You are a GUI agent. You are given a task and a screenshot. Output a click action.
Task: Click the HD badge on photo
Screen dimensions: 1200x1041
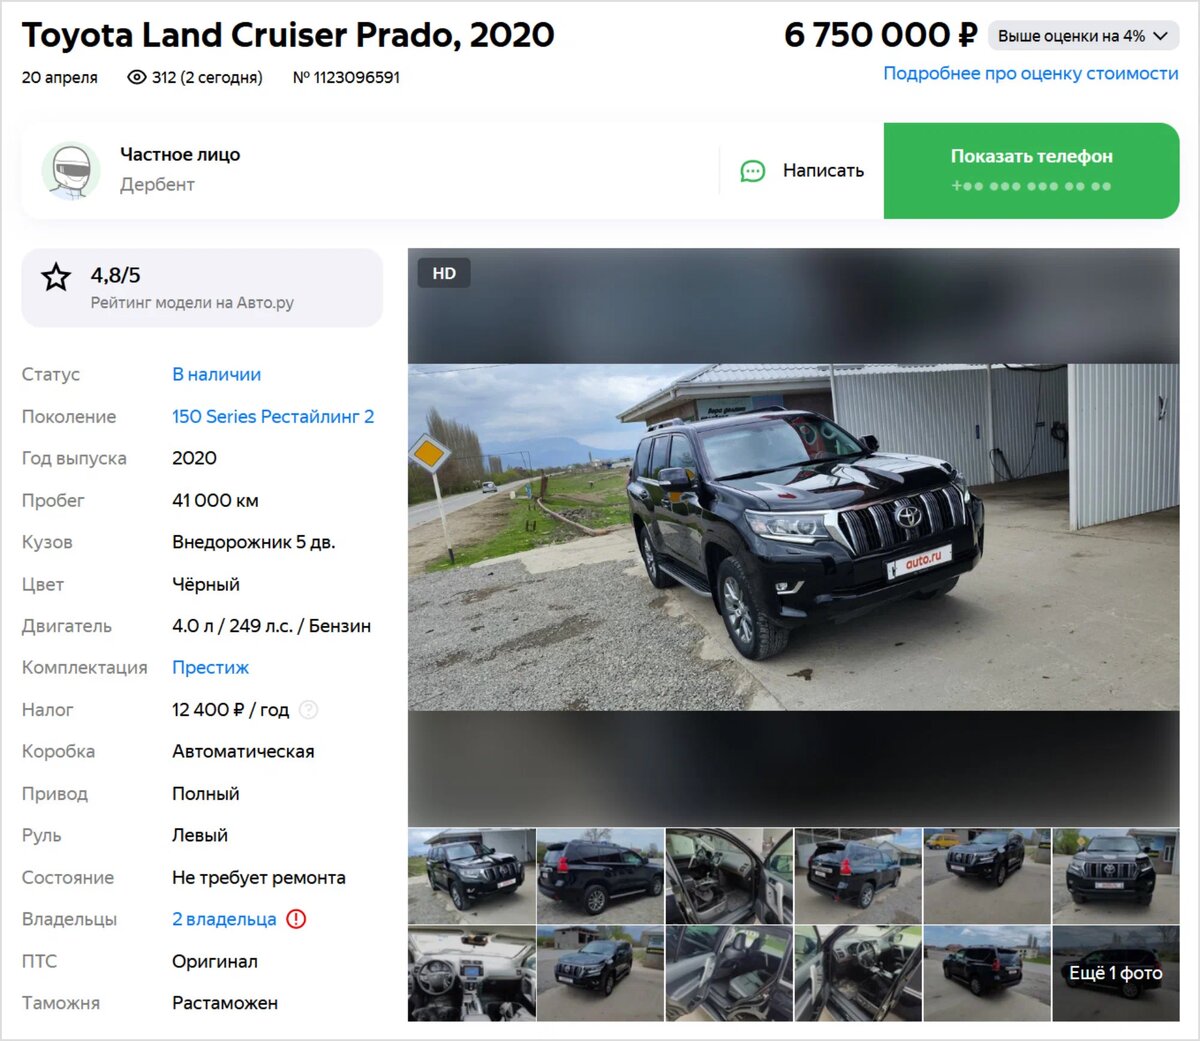pos(444,273)
